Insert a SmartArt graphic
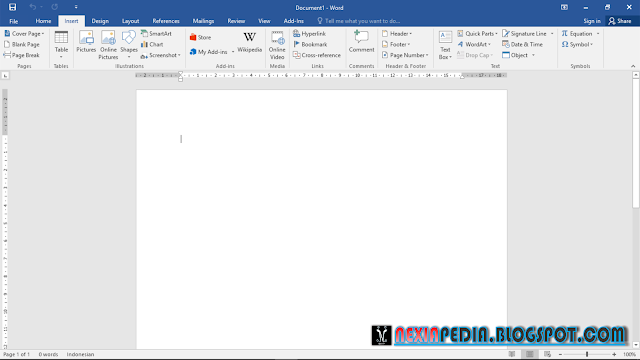Viewport: 640px width, 360px height. [x=156, y=33]
